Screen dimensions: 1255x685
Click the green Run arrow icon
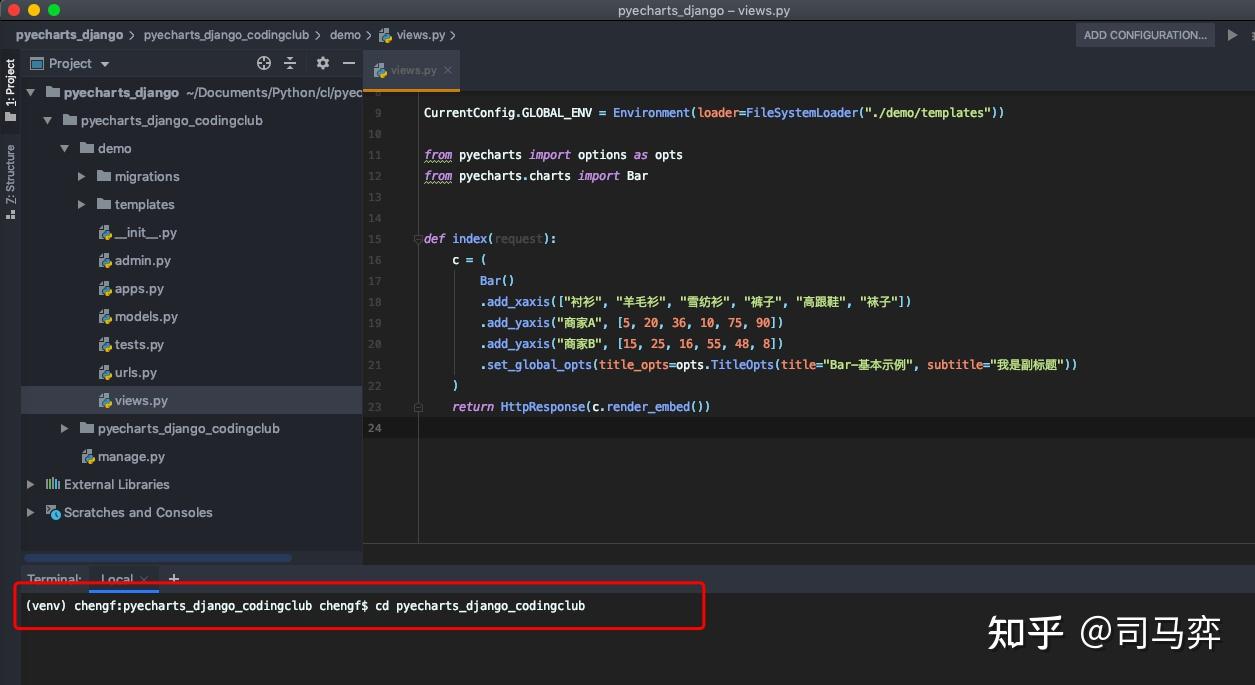tap(1232, 35)
